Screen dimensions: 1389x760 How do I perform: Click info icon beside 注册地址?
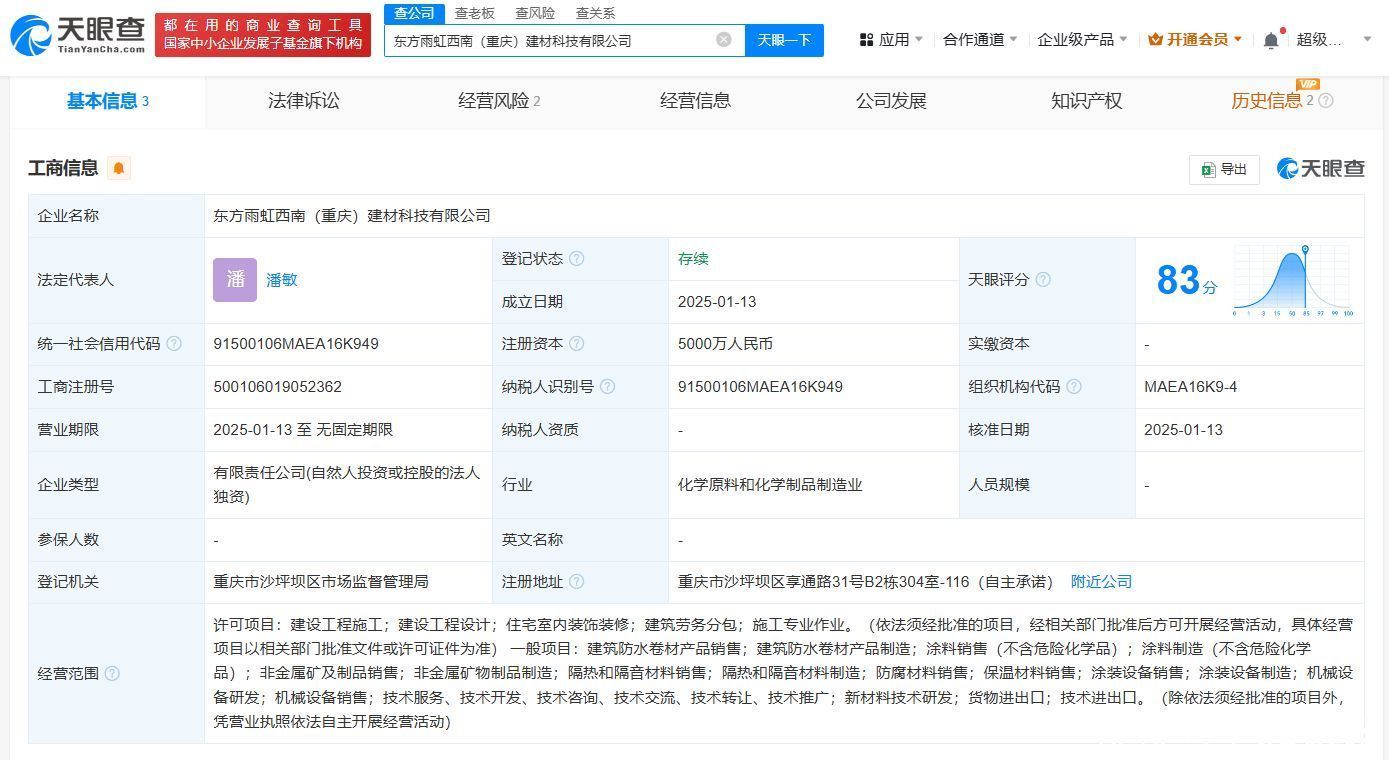(x=577, y=582)
